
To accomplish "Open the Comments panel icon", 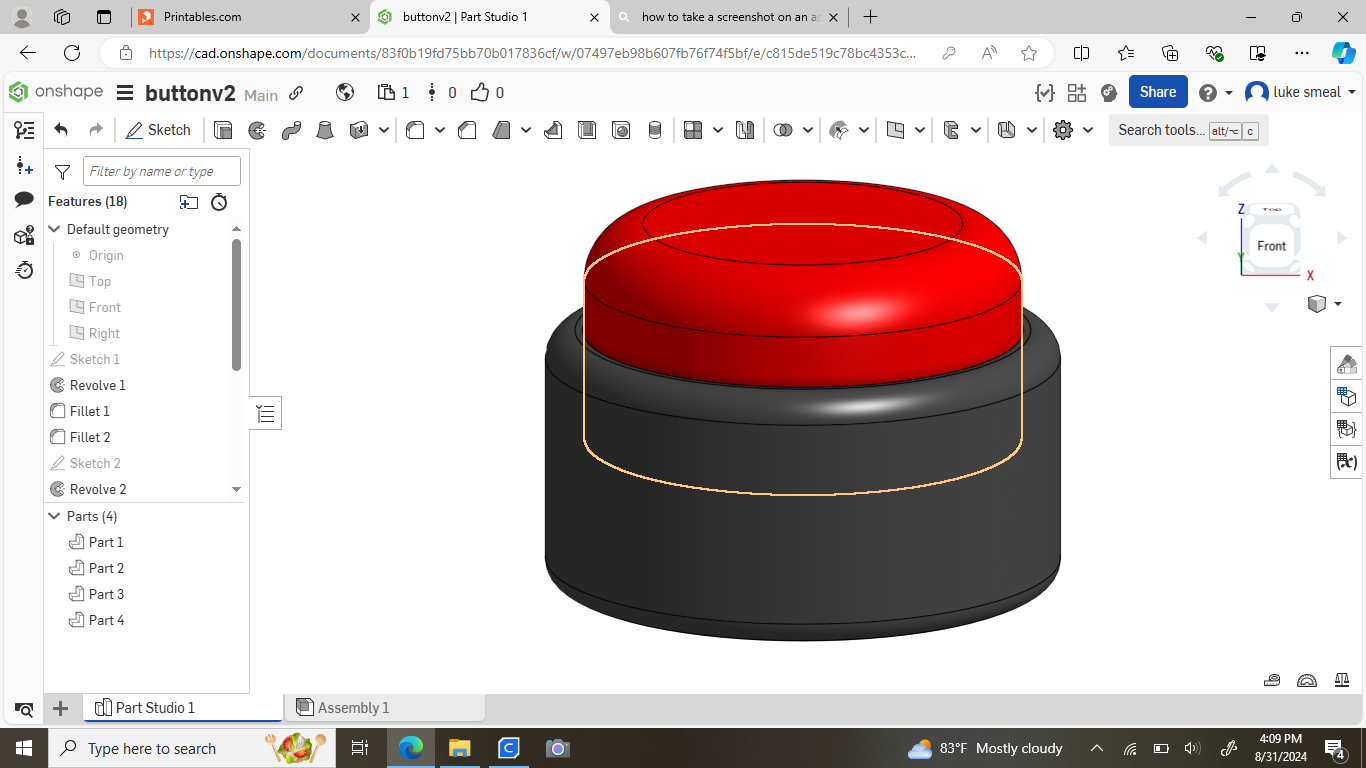I will pos(24,200).
